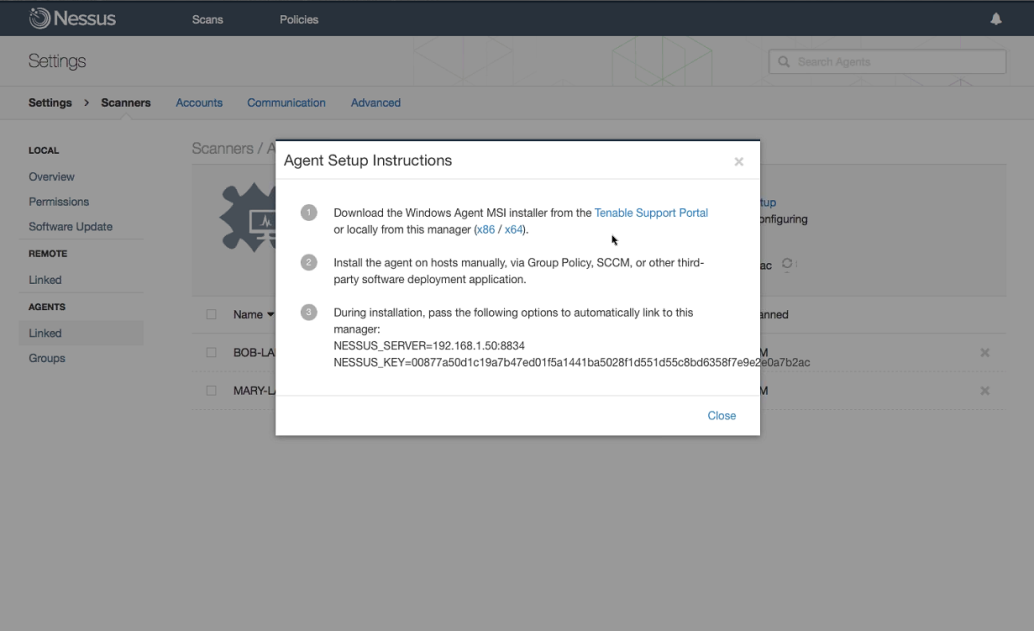Click the MARY-L agent name
1034x631 pixels.
point(254,391)
